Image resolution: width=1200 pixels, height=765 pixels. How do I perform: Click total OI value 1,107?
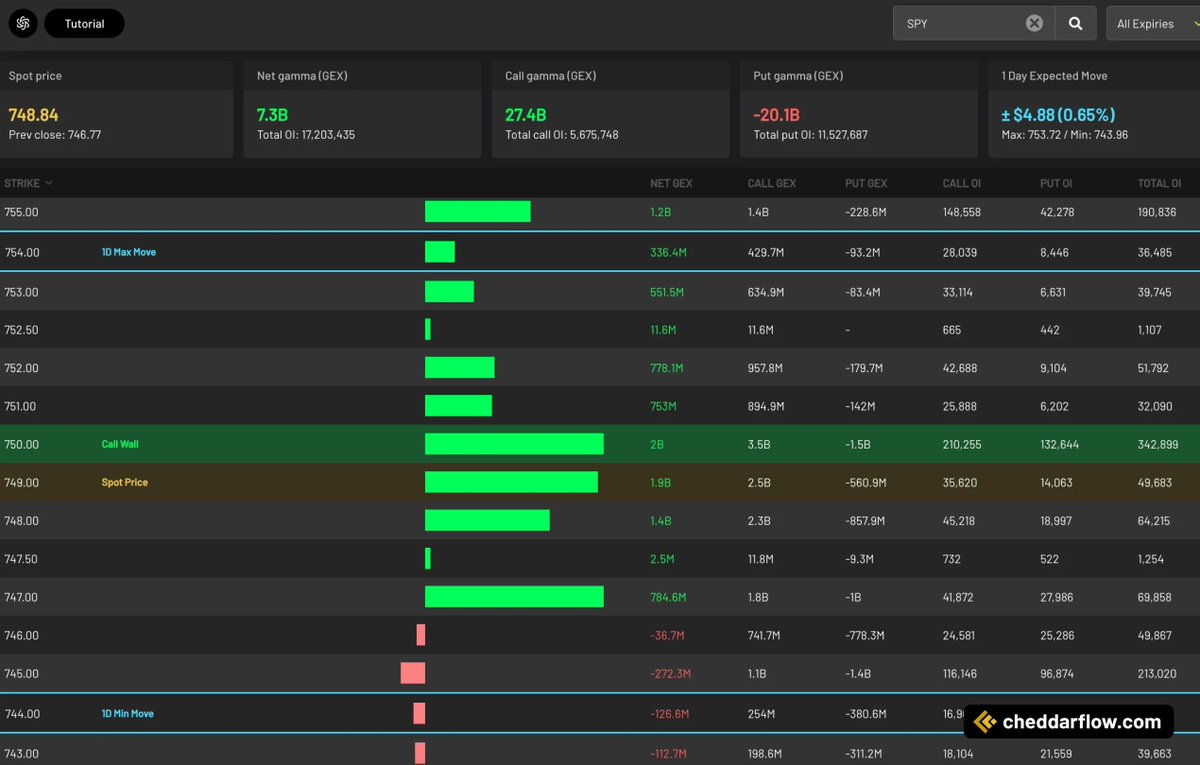[x=1150, y=330]
